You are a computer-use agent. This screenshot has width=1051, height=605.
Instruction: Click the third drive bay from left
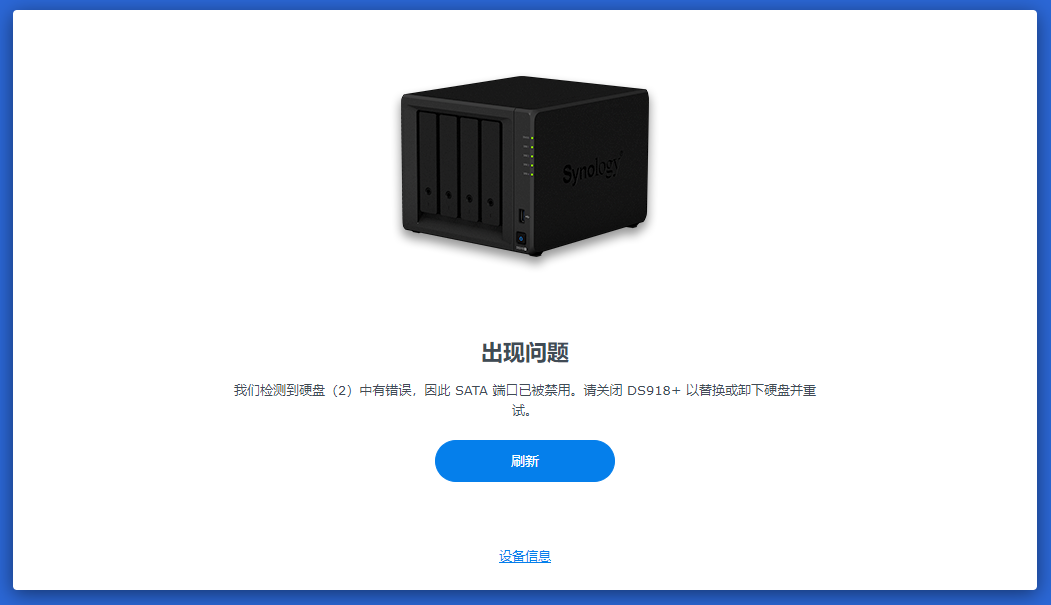coord(469,170)
